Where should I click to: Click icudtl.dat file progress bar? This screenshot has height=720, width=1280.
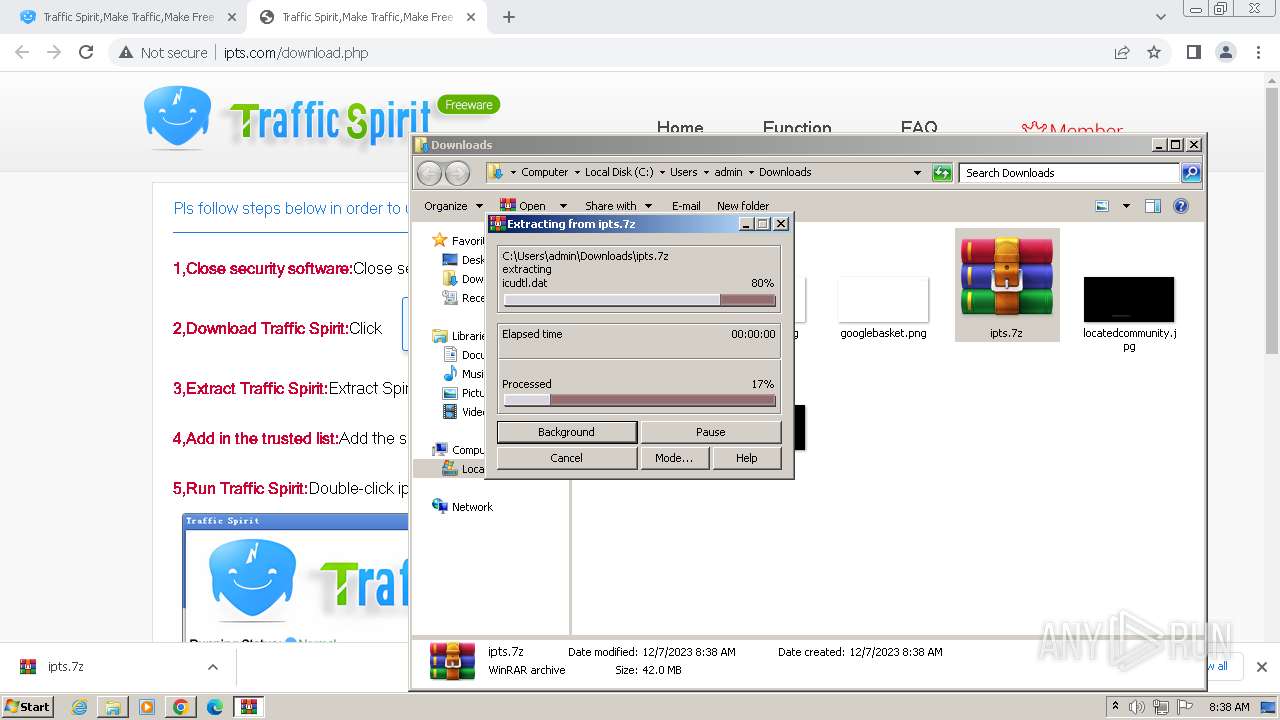click(x=639, y=300)
